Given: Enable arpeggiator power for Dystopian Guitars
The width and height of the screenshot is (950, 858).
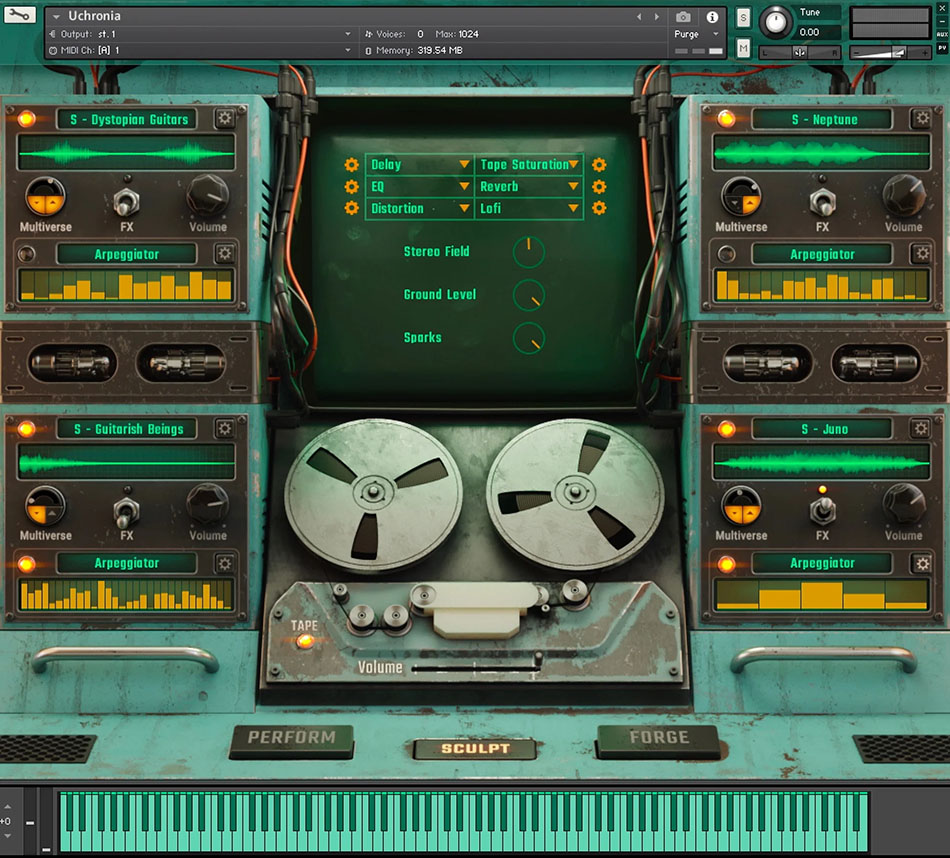Looking at the screenshot, I should 26,253.
